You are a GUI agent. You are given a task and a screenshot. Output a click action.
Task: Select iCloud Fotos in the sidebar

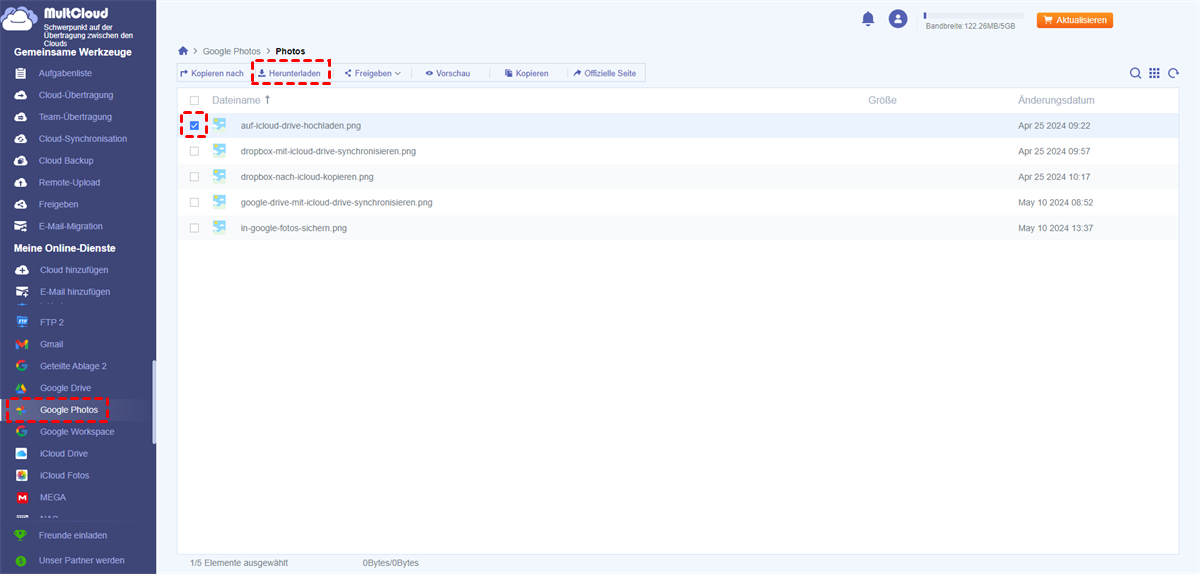pos(64,476)
